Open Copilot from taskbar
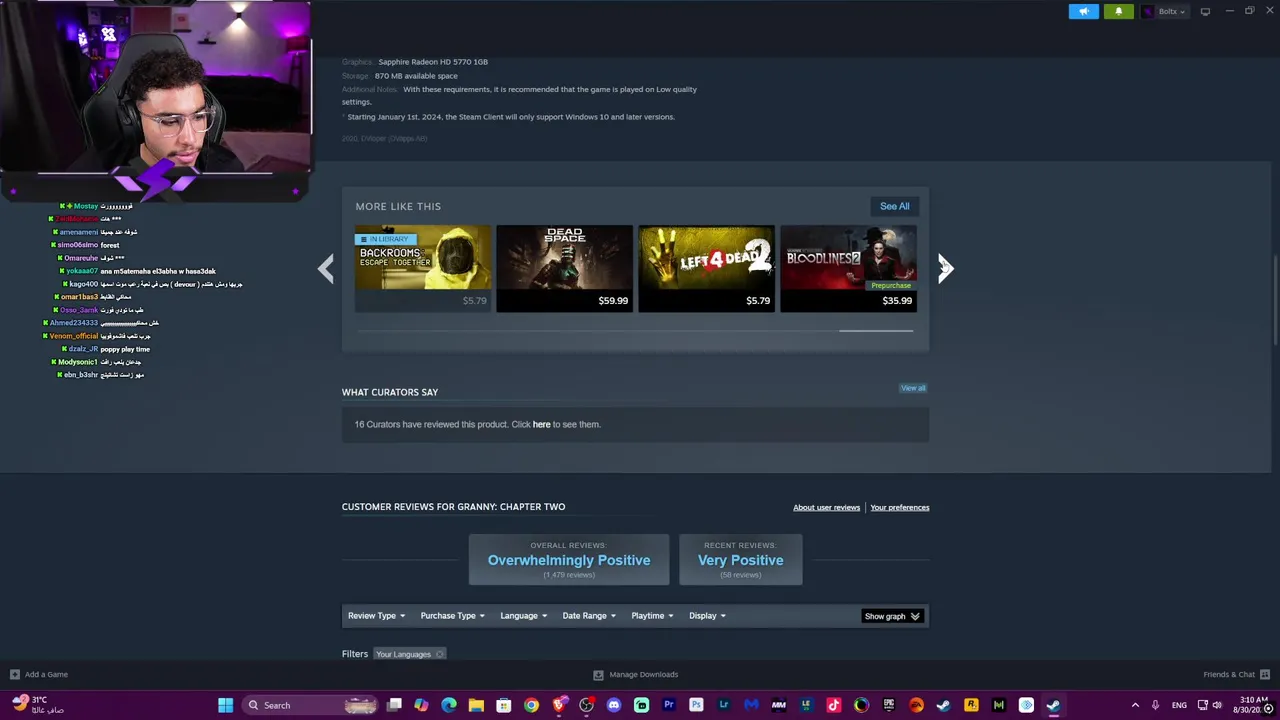Screen dimensions: 1280x720 click(x=421, y=705)
